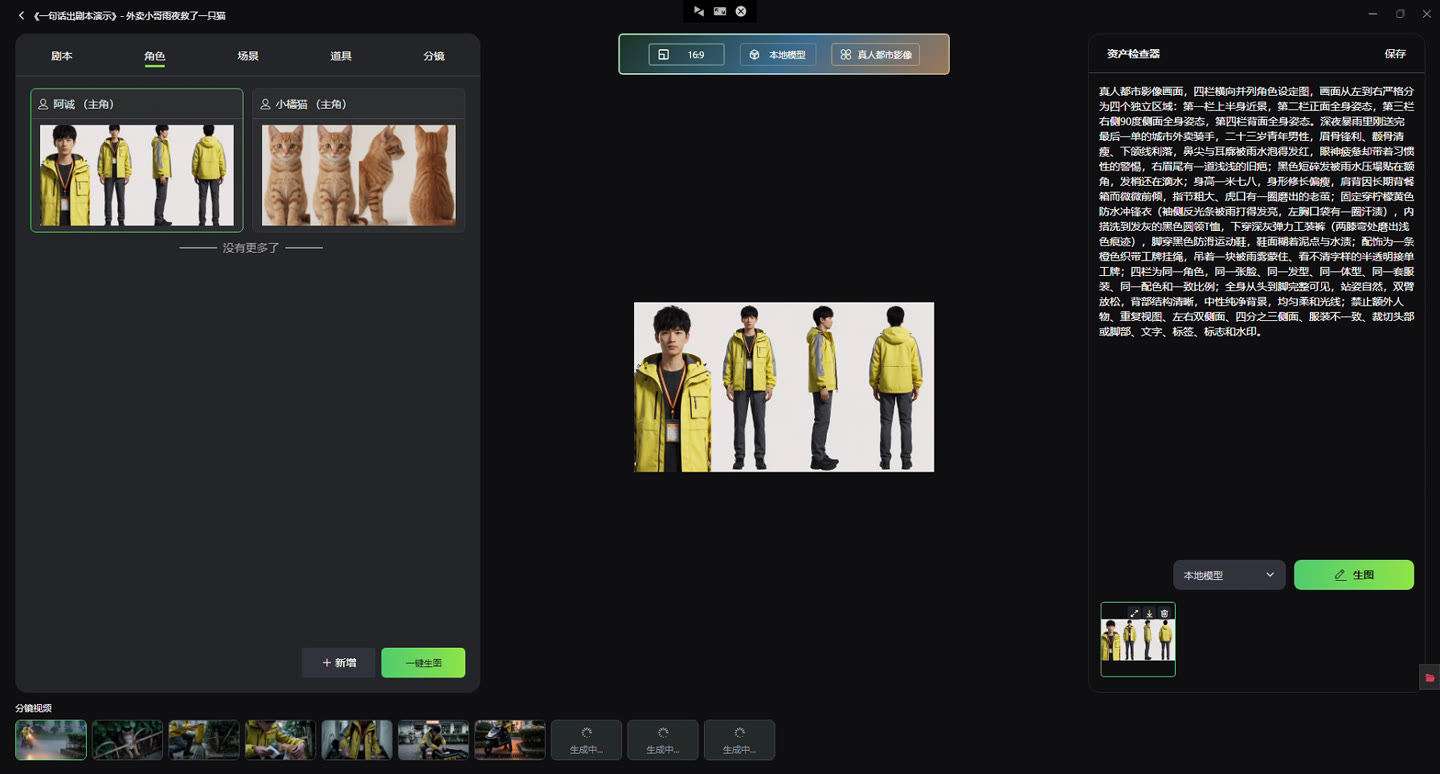This screenshot has width=1440, height=774.
Task: Expand the 本地模型 dropdown beside the 生图 button
Action: 1229,575
